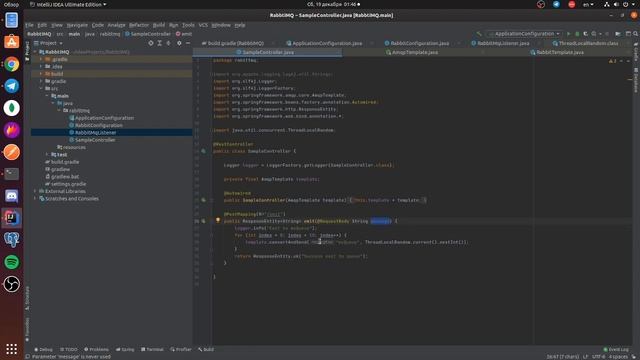Click the Run with Coverage icon
This screenshot has width=640, height=360.
tap(585, 34)
